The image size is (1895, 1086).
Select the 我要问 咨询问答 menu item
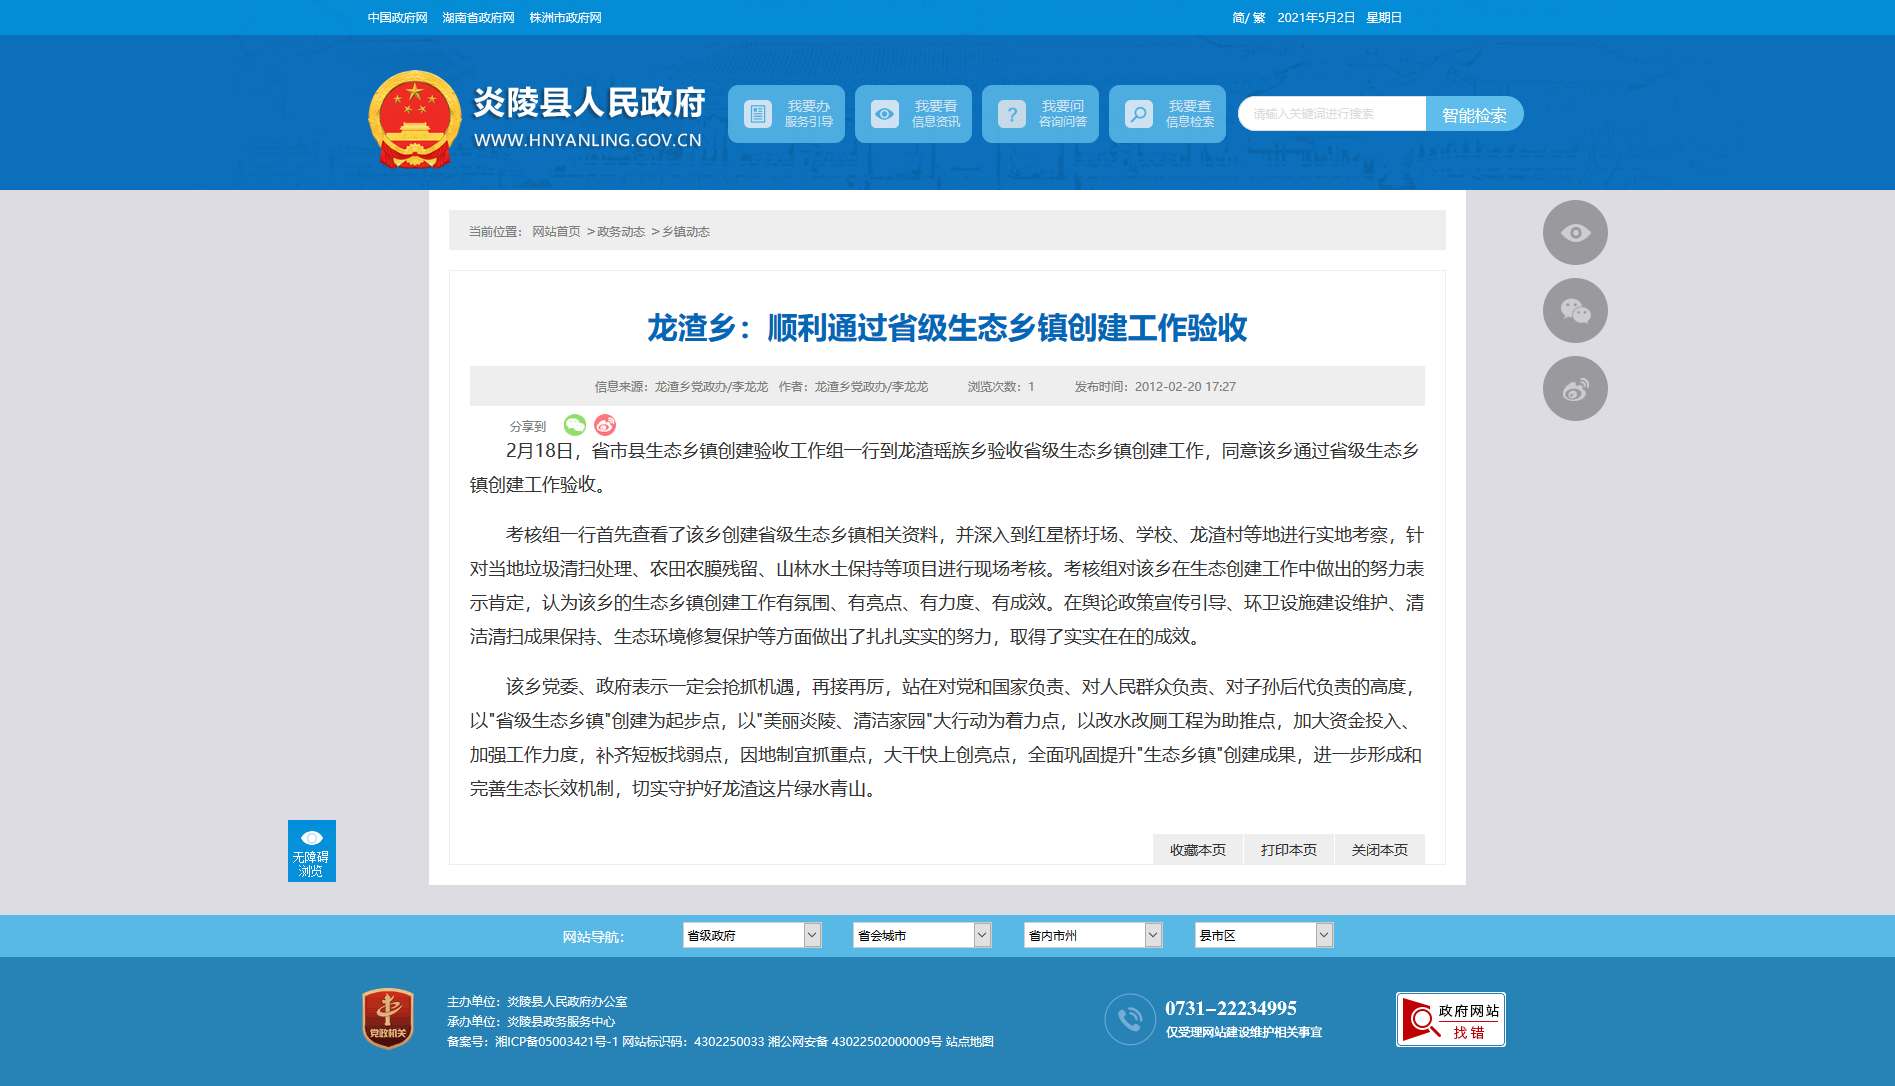(1040, 114)
